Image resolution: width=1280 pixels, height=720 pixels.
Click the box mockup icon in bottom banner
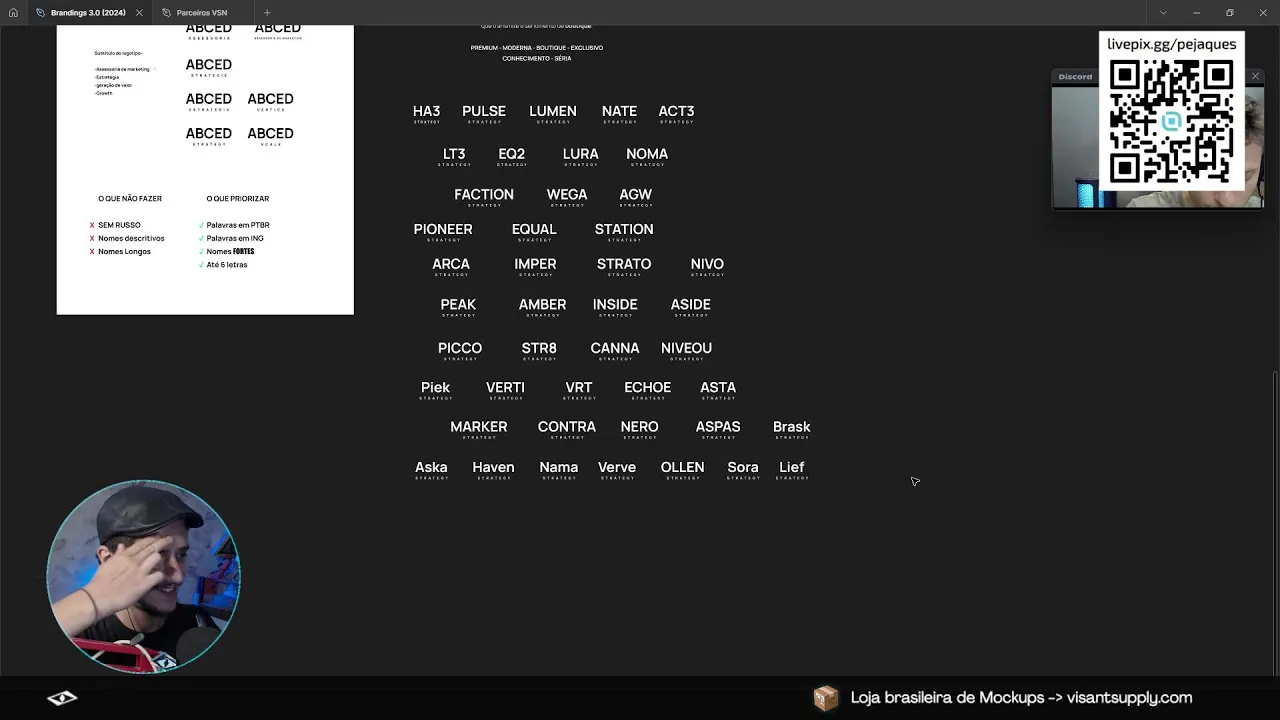click(825, 698)
